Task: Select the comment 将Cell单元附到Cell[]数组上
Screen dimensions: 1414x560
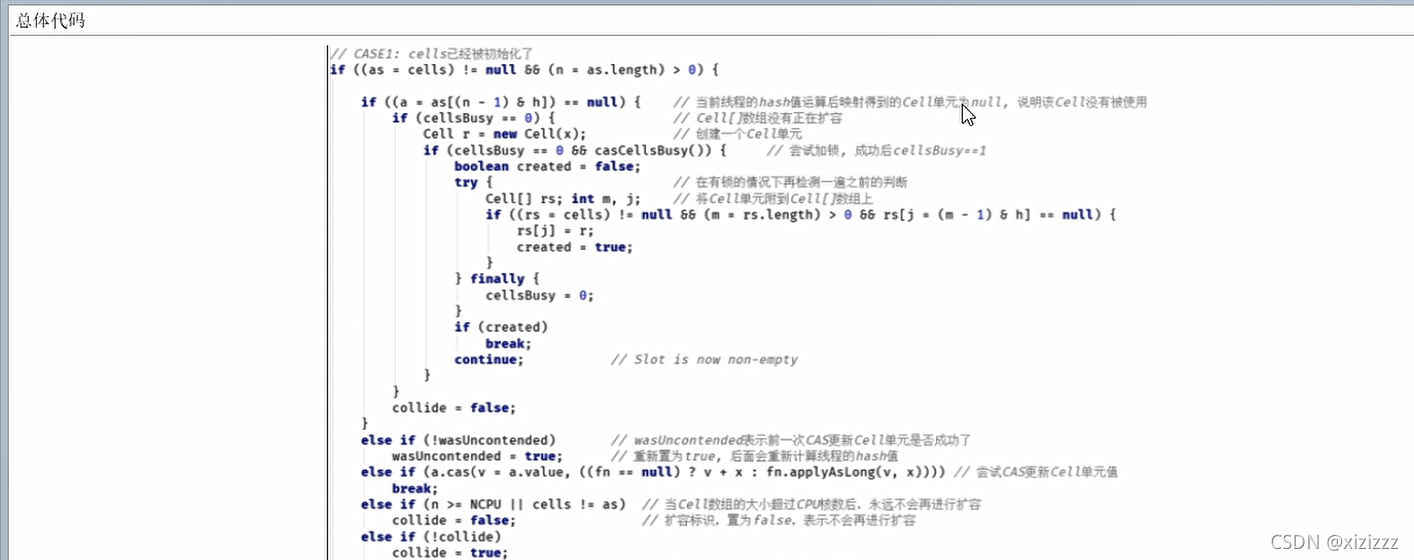Action: pos(775,198)
